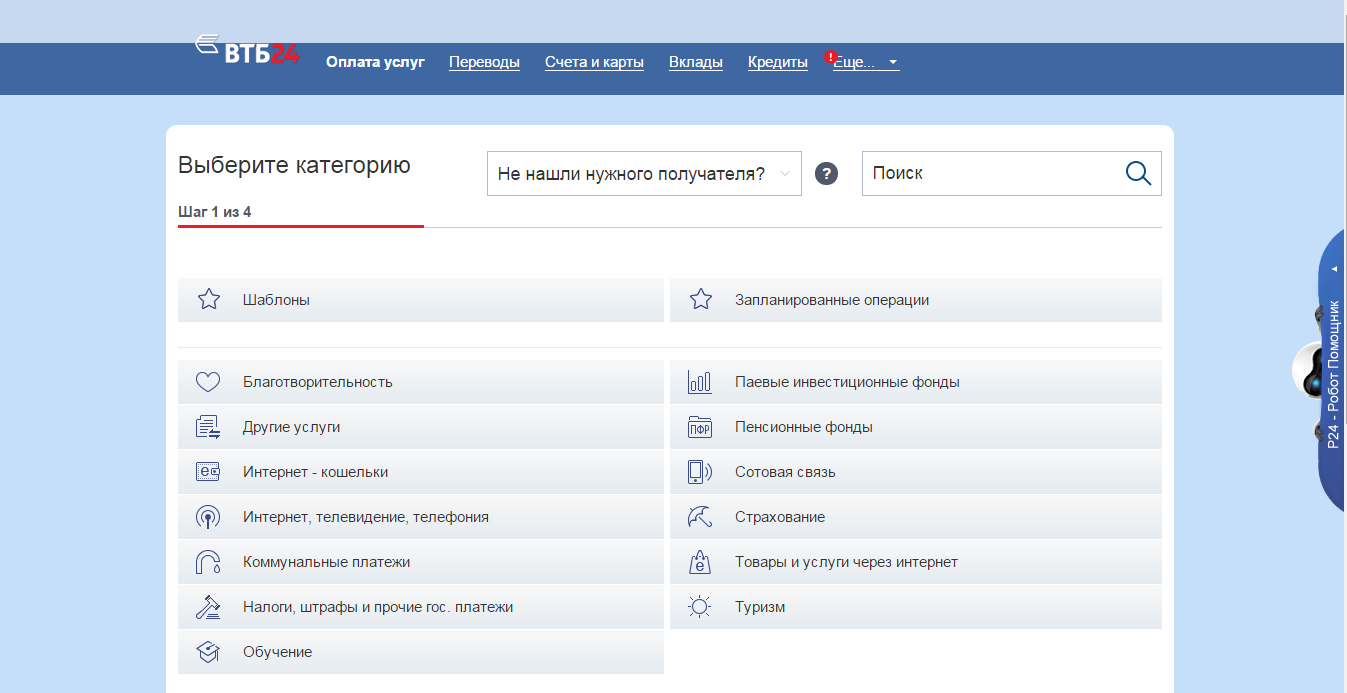Click the VTB24 logo
Viewport: 1347px width, 693px height.
coord(247,51)
